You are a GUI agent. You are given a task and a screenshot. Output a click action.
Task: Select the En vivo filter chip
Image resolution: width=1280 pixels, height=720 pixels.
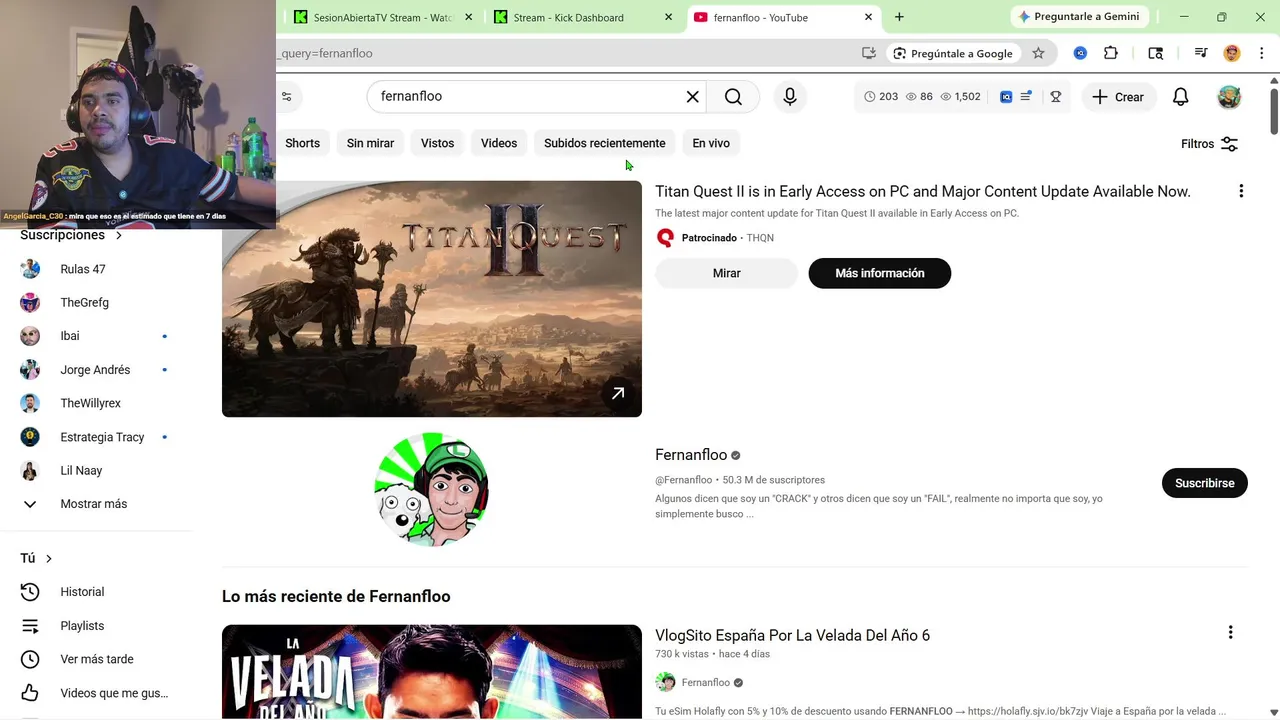pyautogui.click(x=711, y=143)
